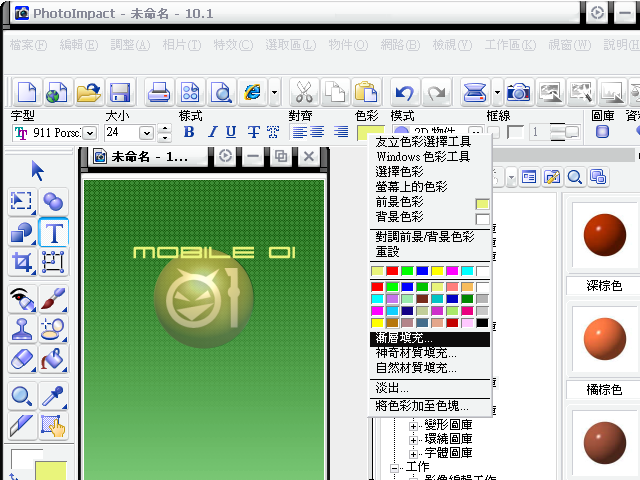Click the Copy icon
640x480 pixels.
336,92
